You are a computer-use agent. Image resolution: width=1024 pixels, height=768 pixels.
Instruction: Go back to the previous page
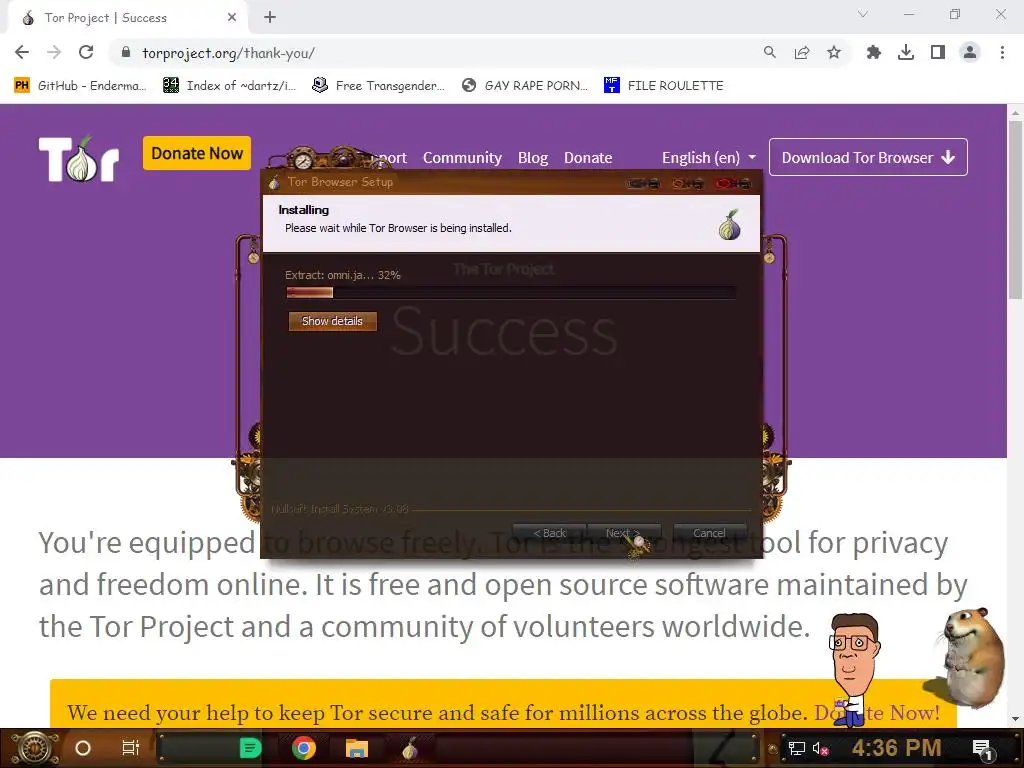coord(22,52)
